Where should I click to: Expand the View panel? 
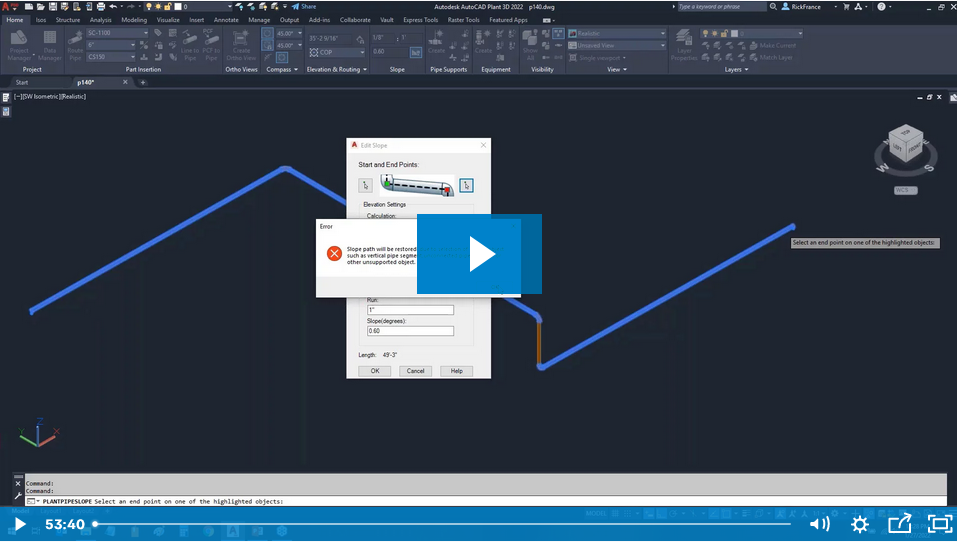click(616, 70)
